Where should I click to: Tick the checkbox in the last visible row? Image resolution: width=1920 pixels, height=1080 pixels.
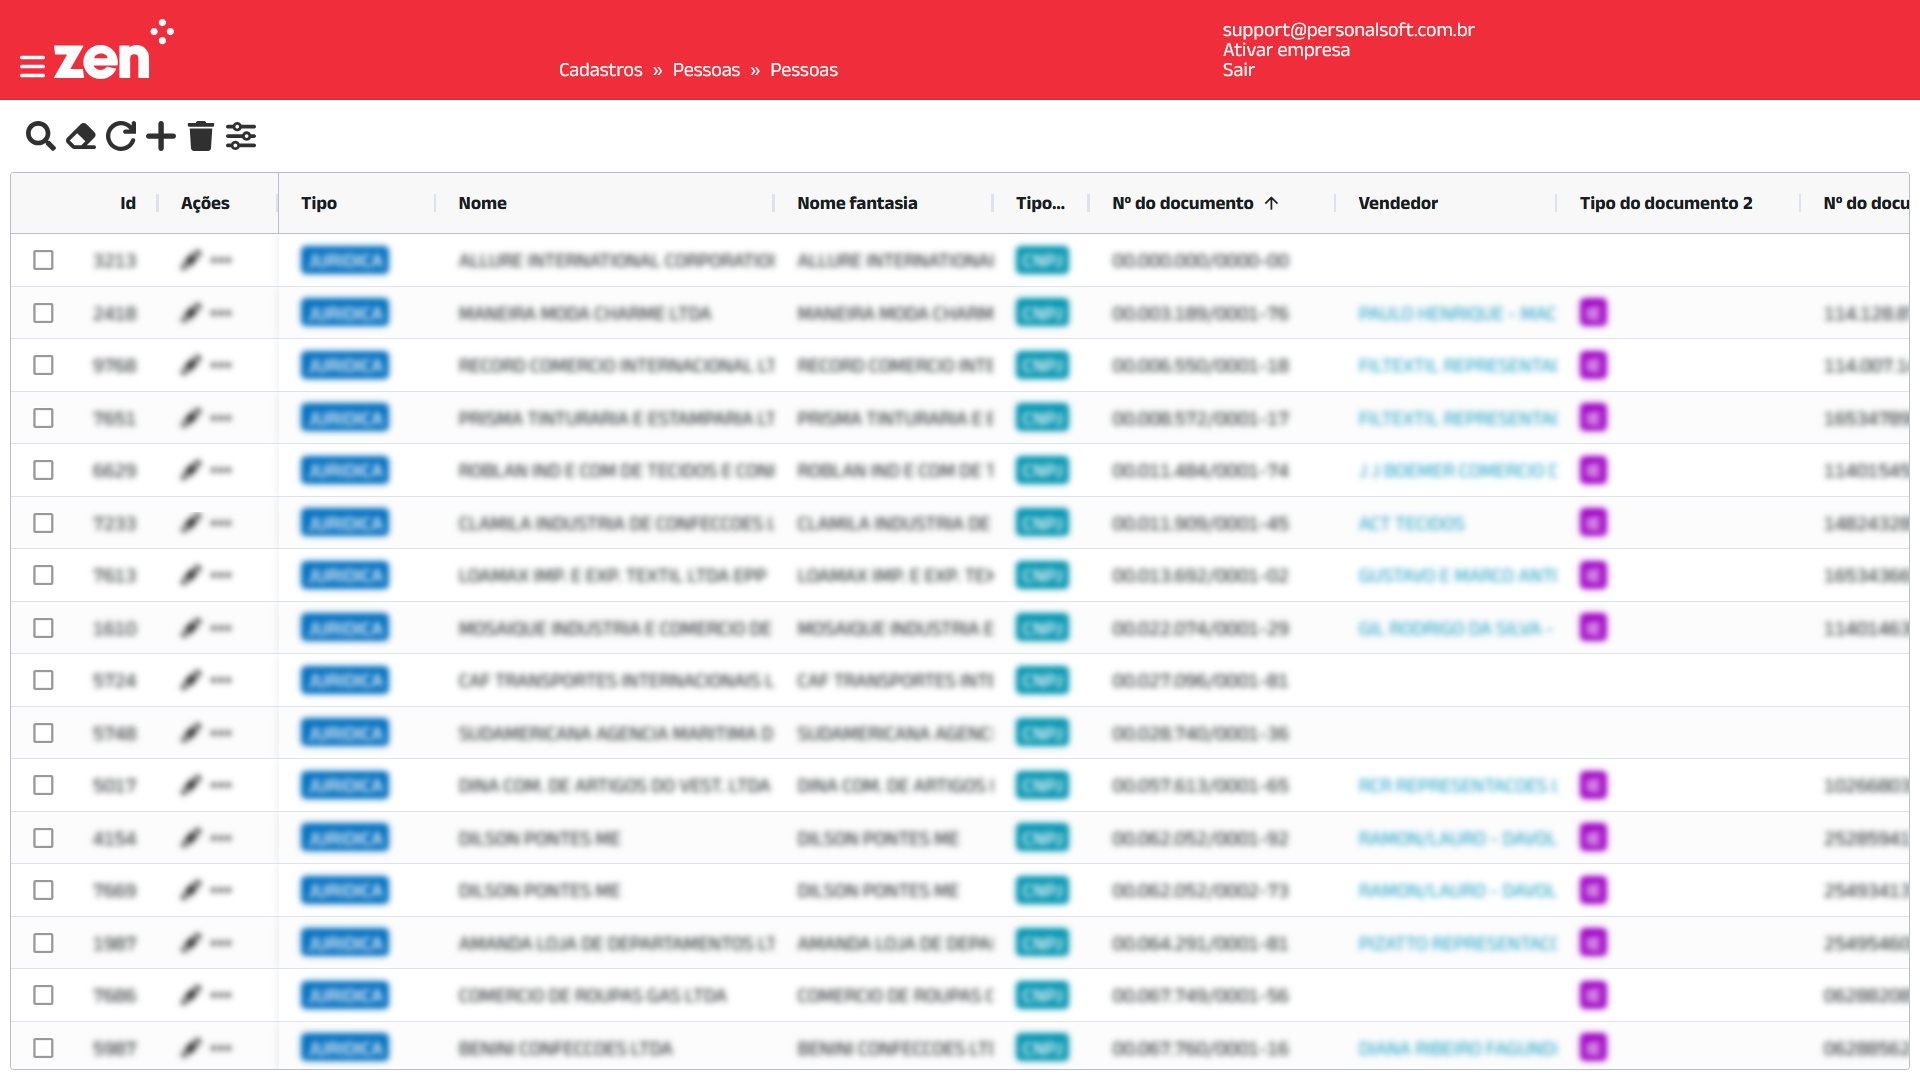(x=43, y=1048)
